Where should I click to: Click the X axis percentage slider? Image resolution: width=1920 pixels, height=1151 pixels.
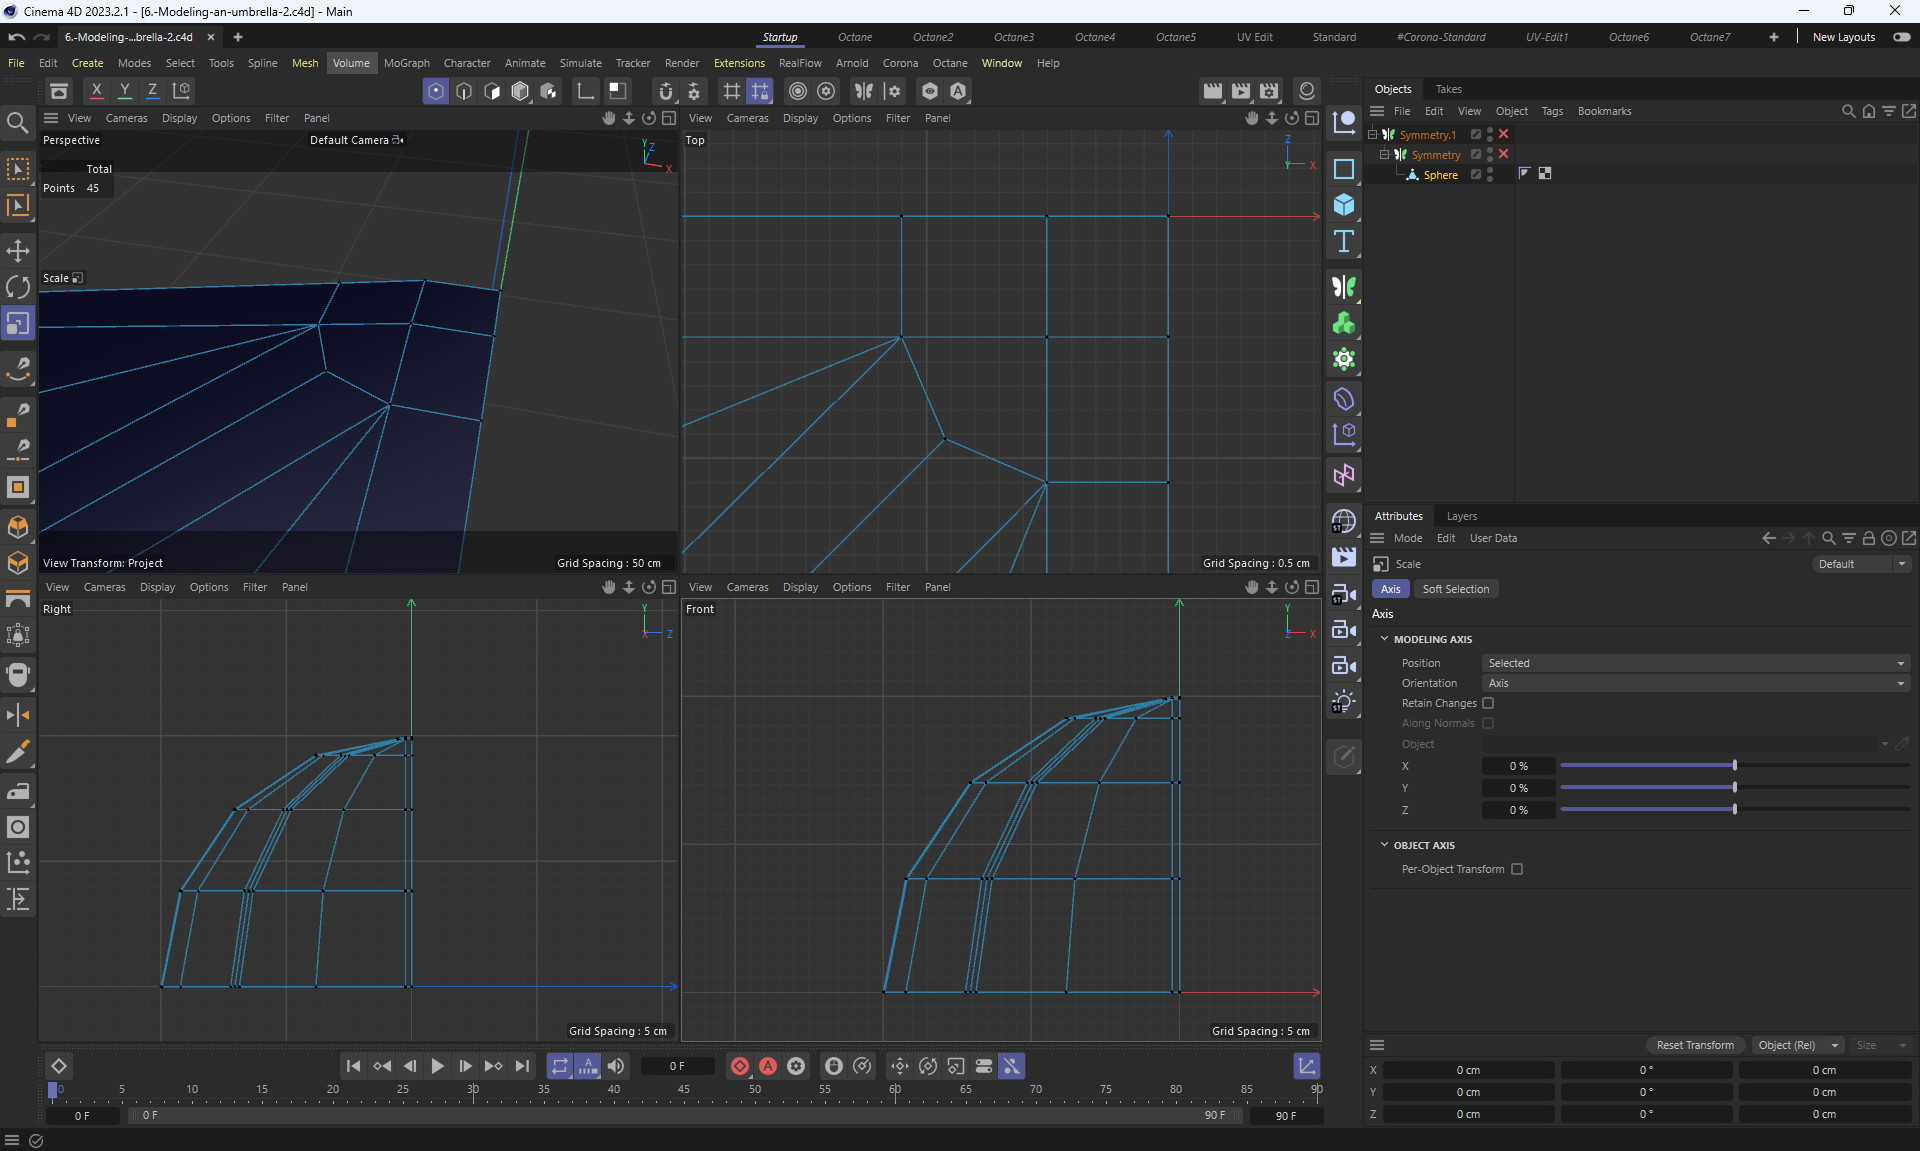click(1734, 766)
